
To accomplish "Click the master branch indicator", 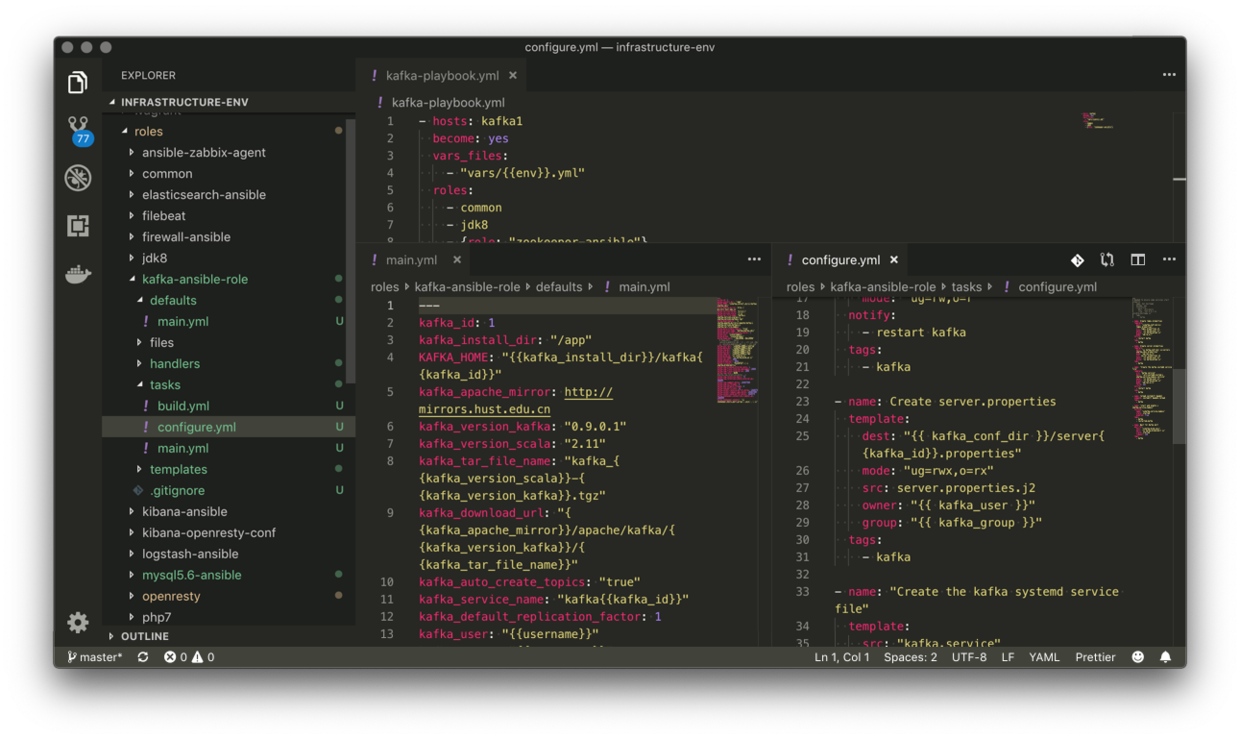I will click(x=95, y=657).
